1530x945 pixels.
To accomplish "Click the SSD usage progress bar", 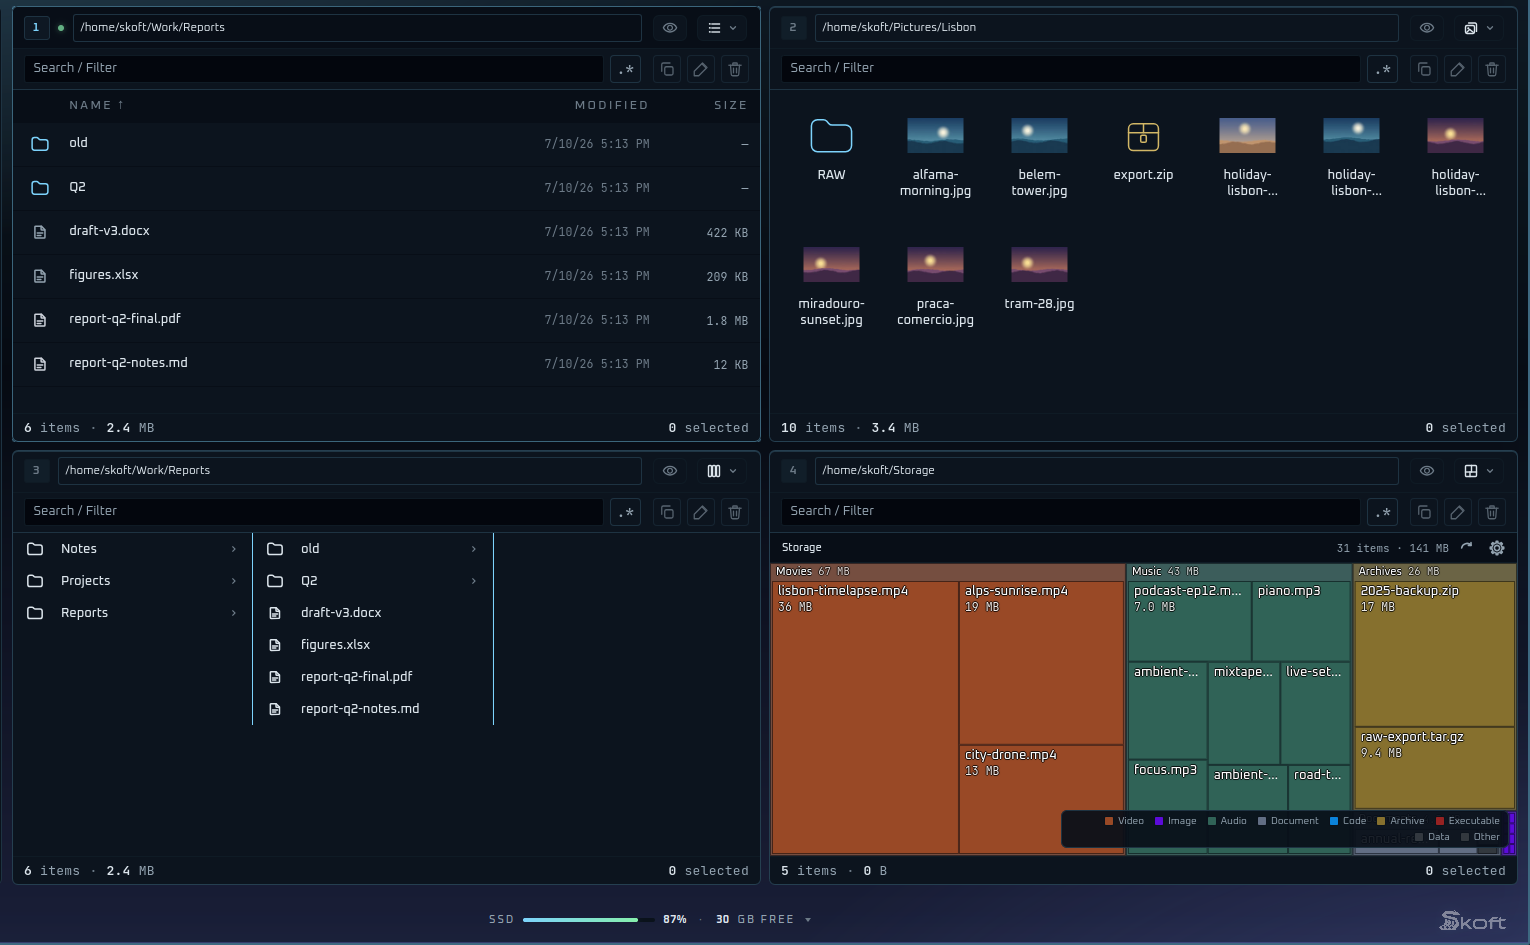I will [x=587, y=920].
